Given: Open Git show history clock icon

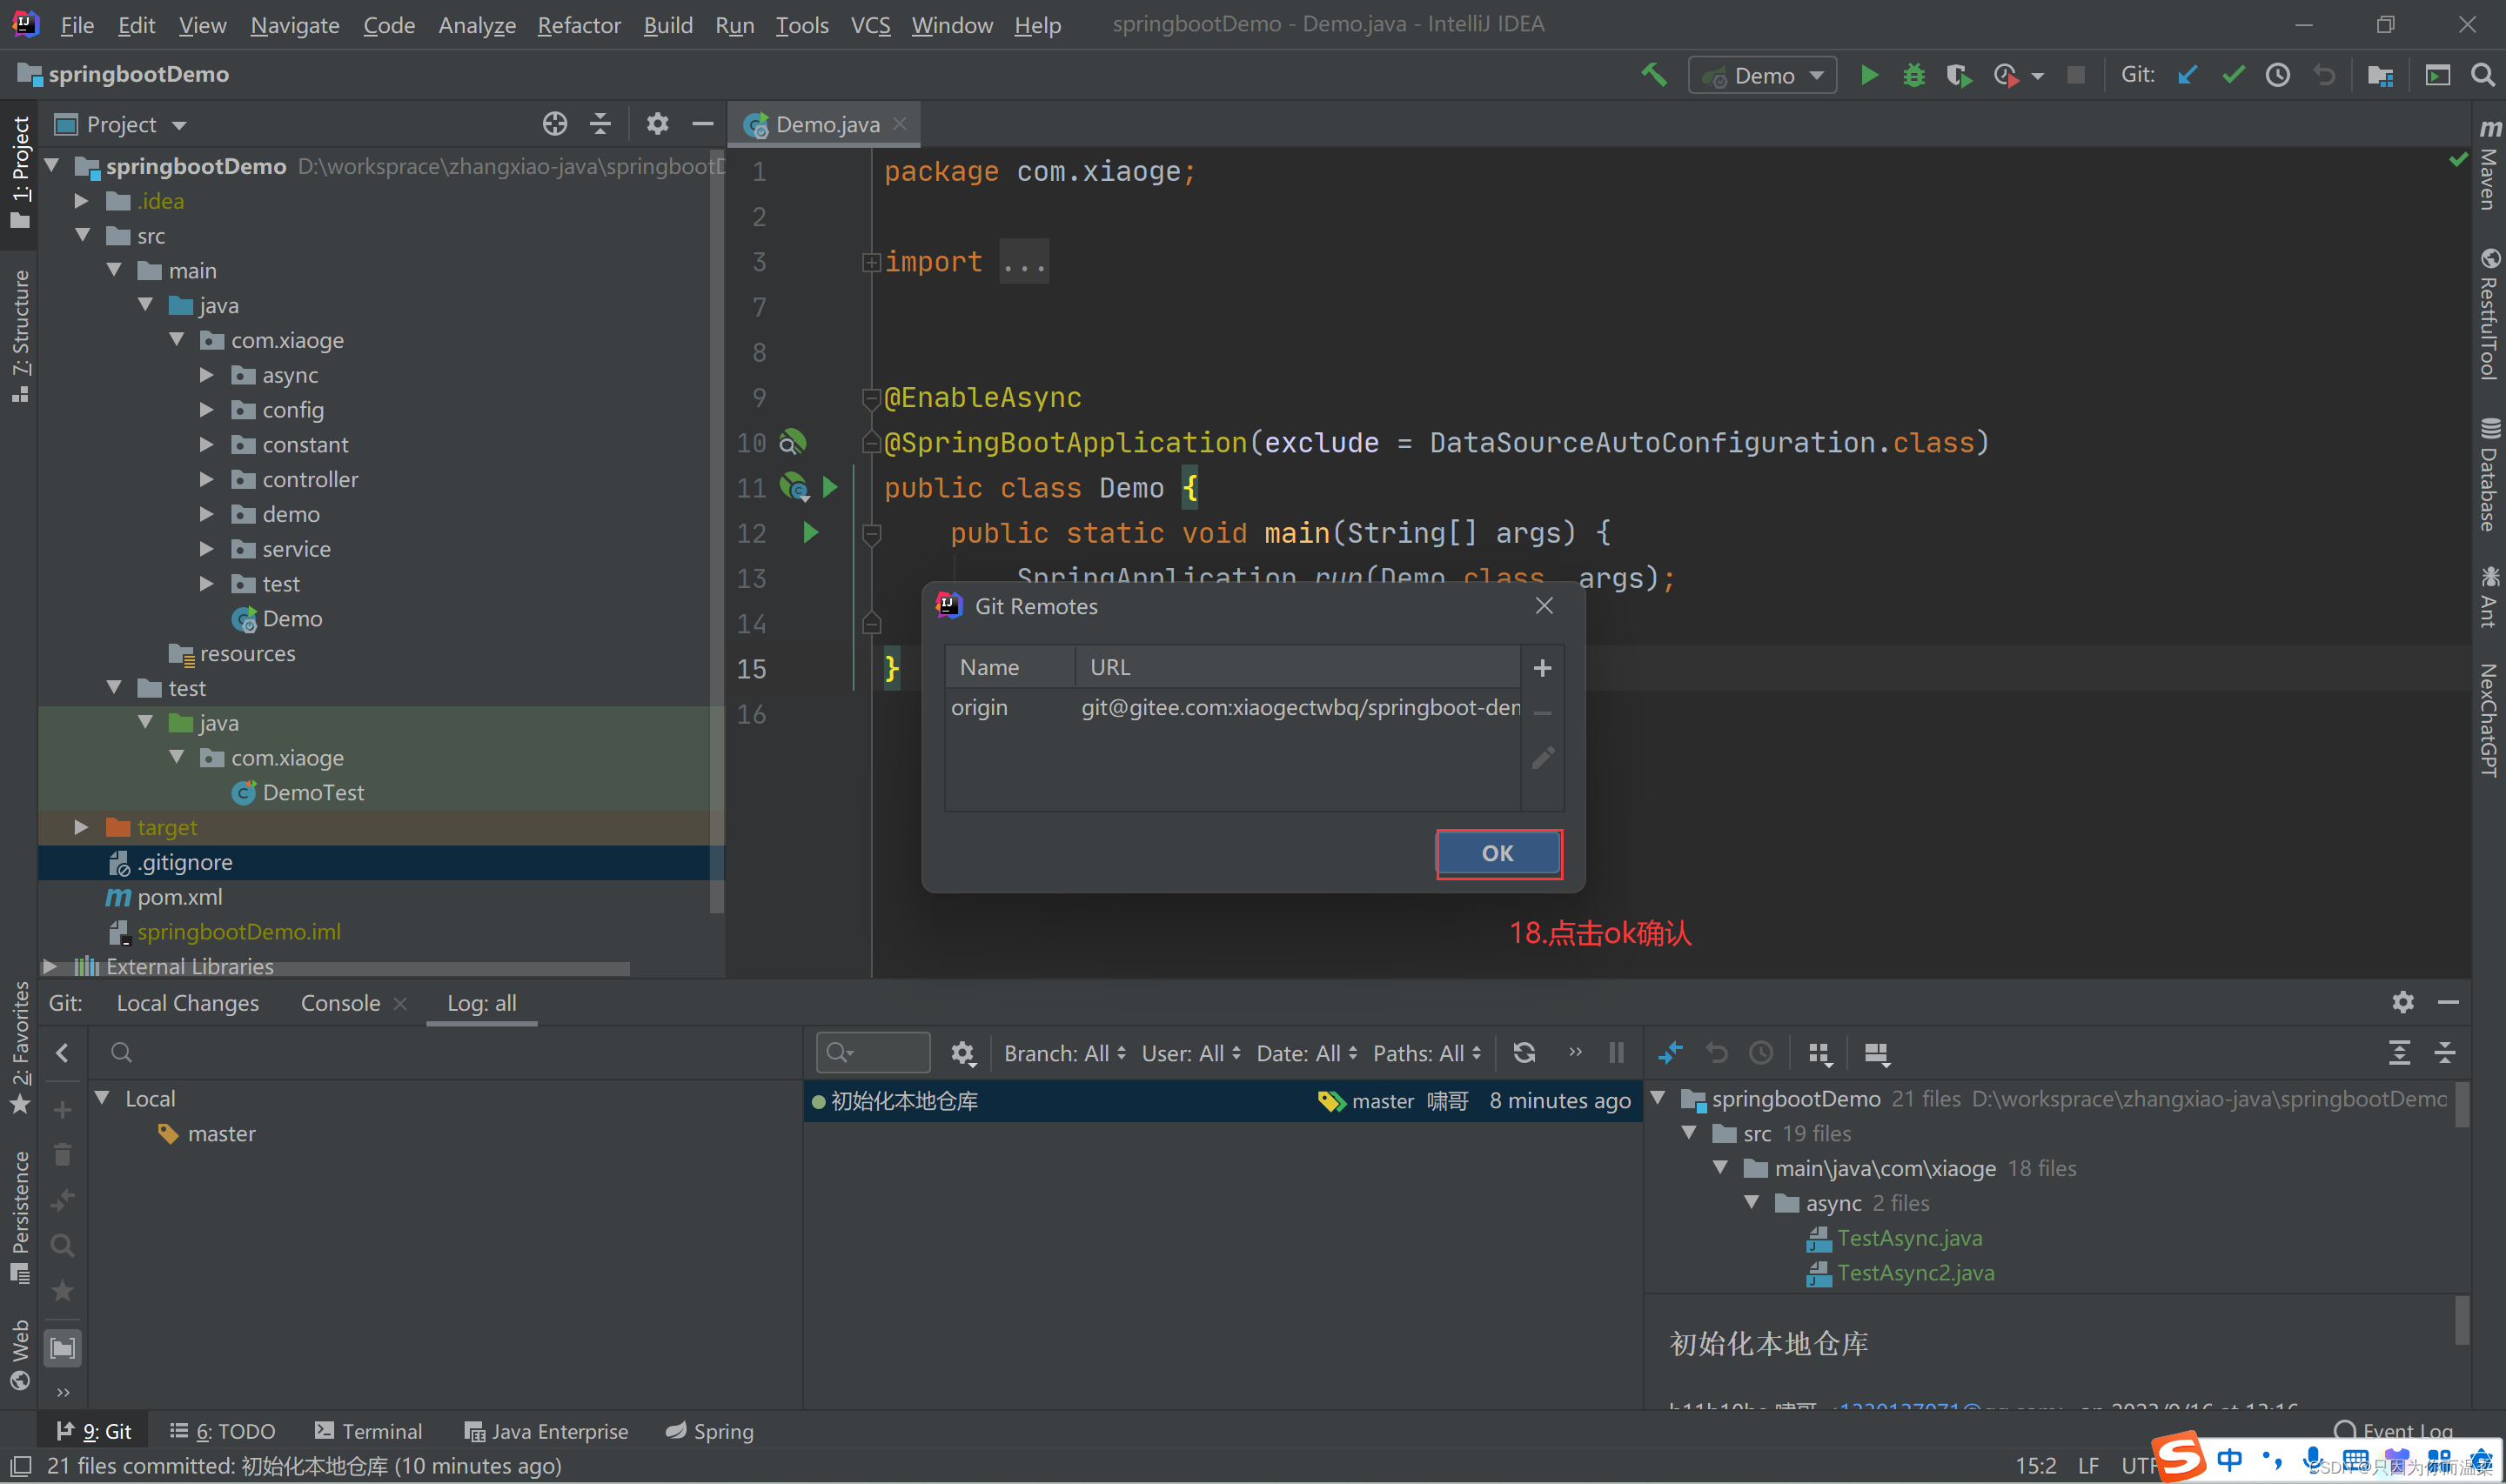Looking at the screenshot, I should 2277,75.
